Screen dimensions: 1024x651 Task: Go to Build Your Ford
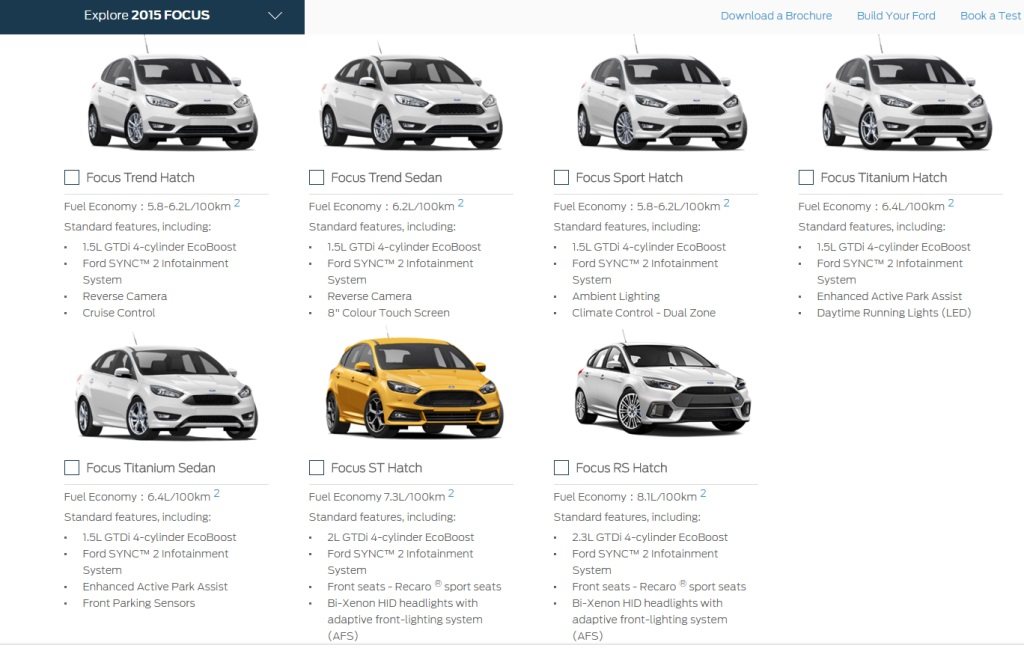896,16
